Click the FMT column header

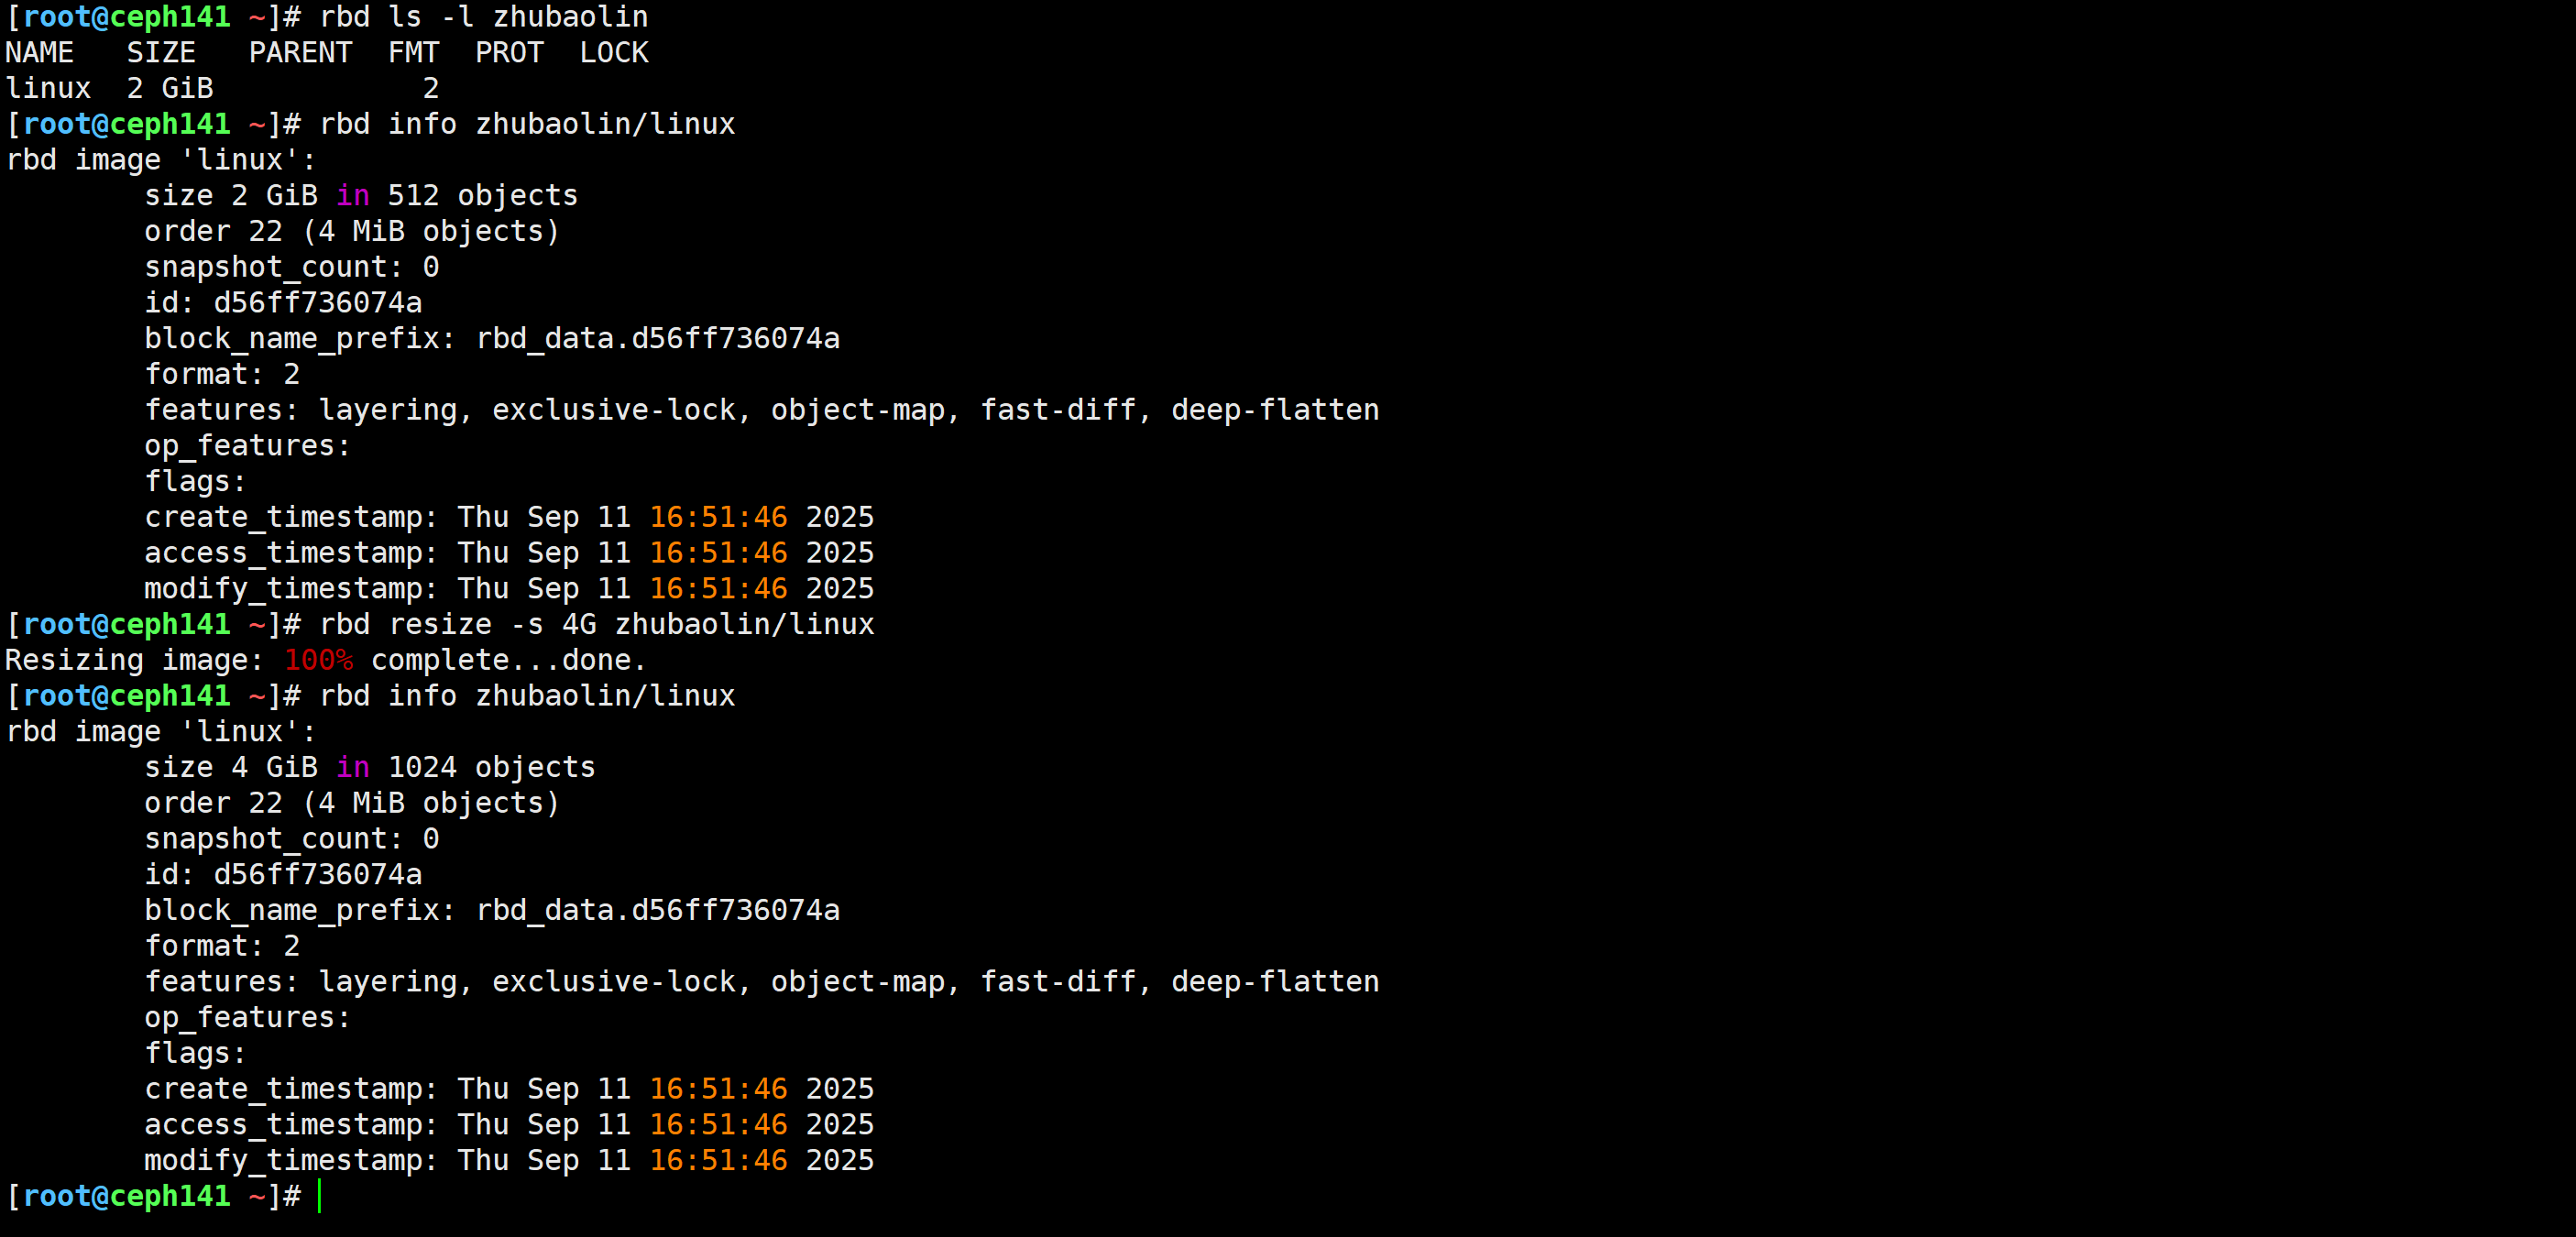coord(413,53)
